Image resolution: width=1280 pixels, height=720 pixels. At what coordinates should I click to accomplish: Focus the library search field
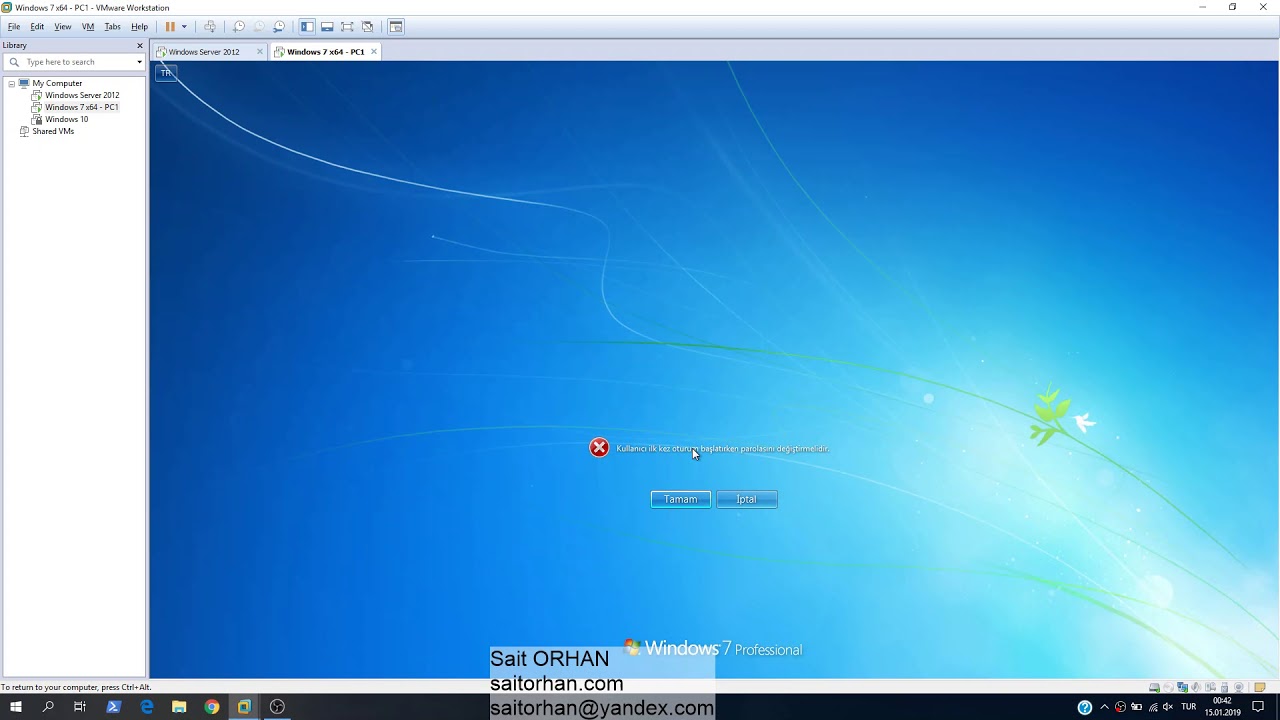pos(76,62)
